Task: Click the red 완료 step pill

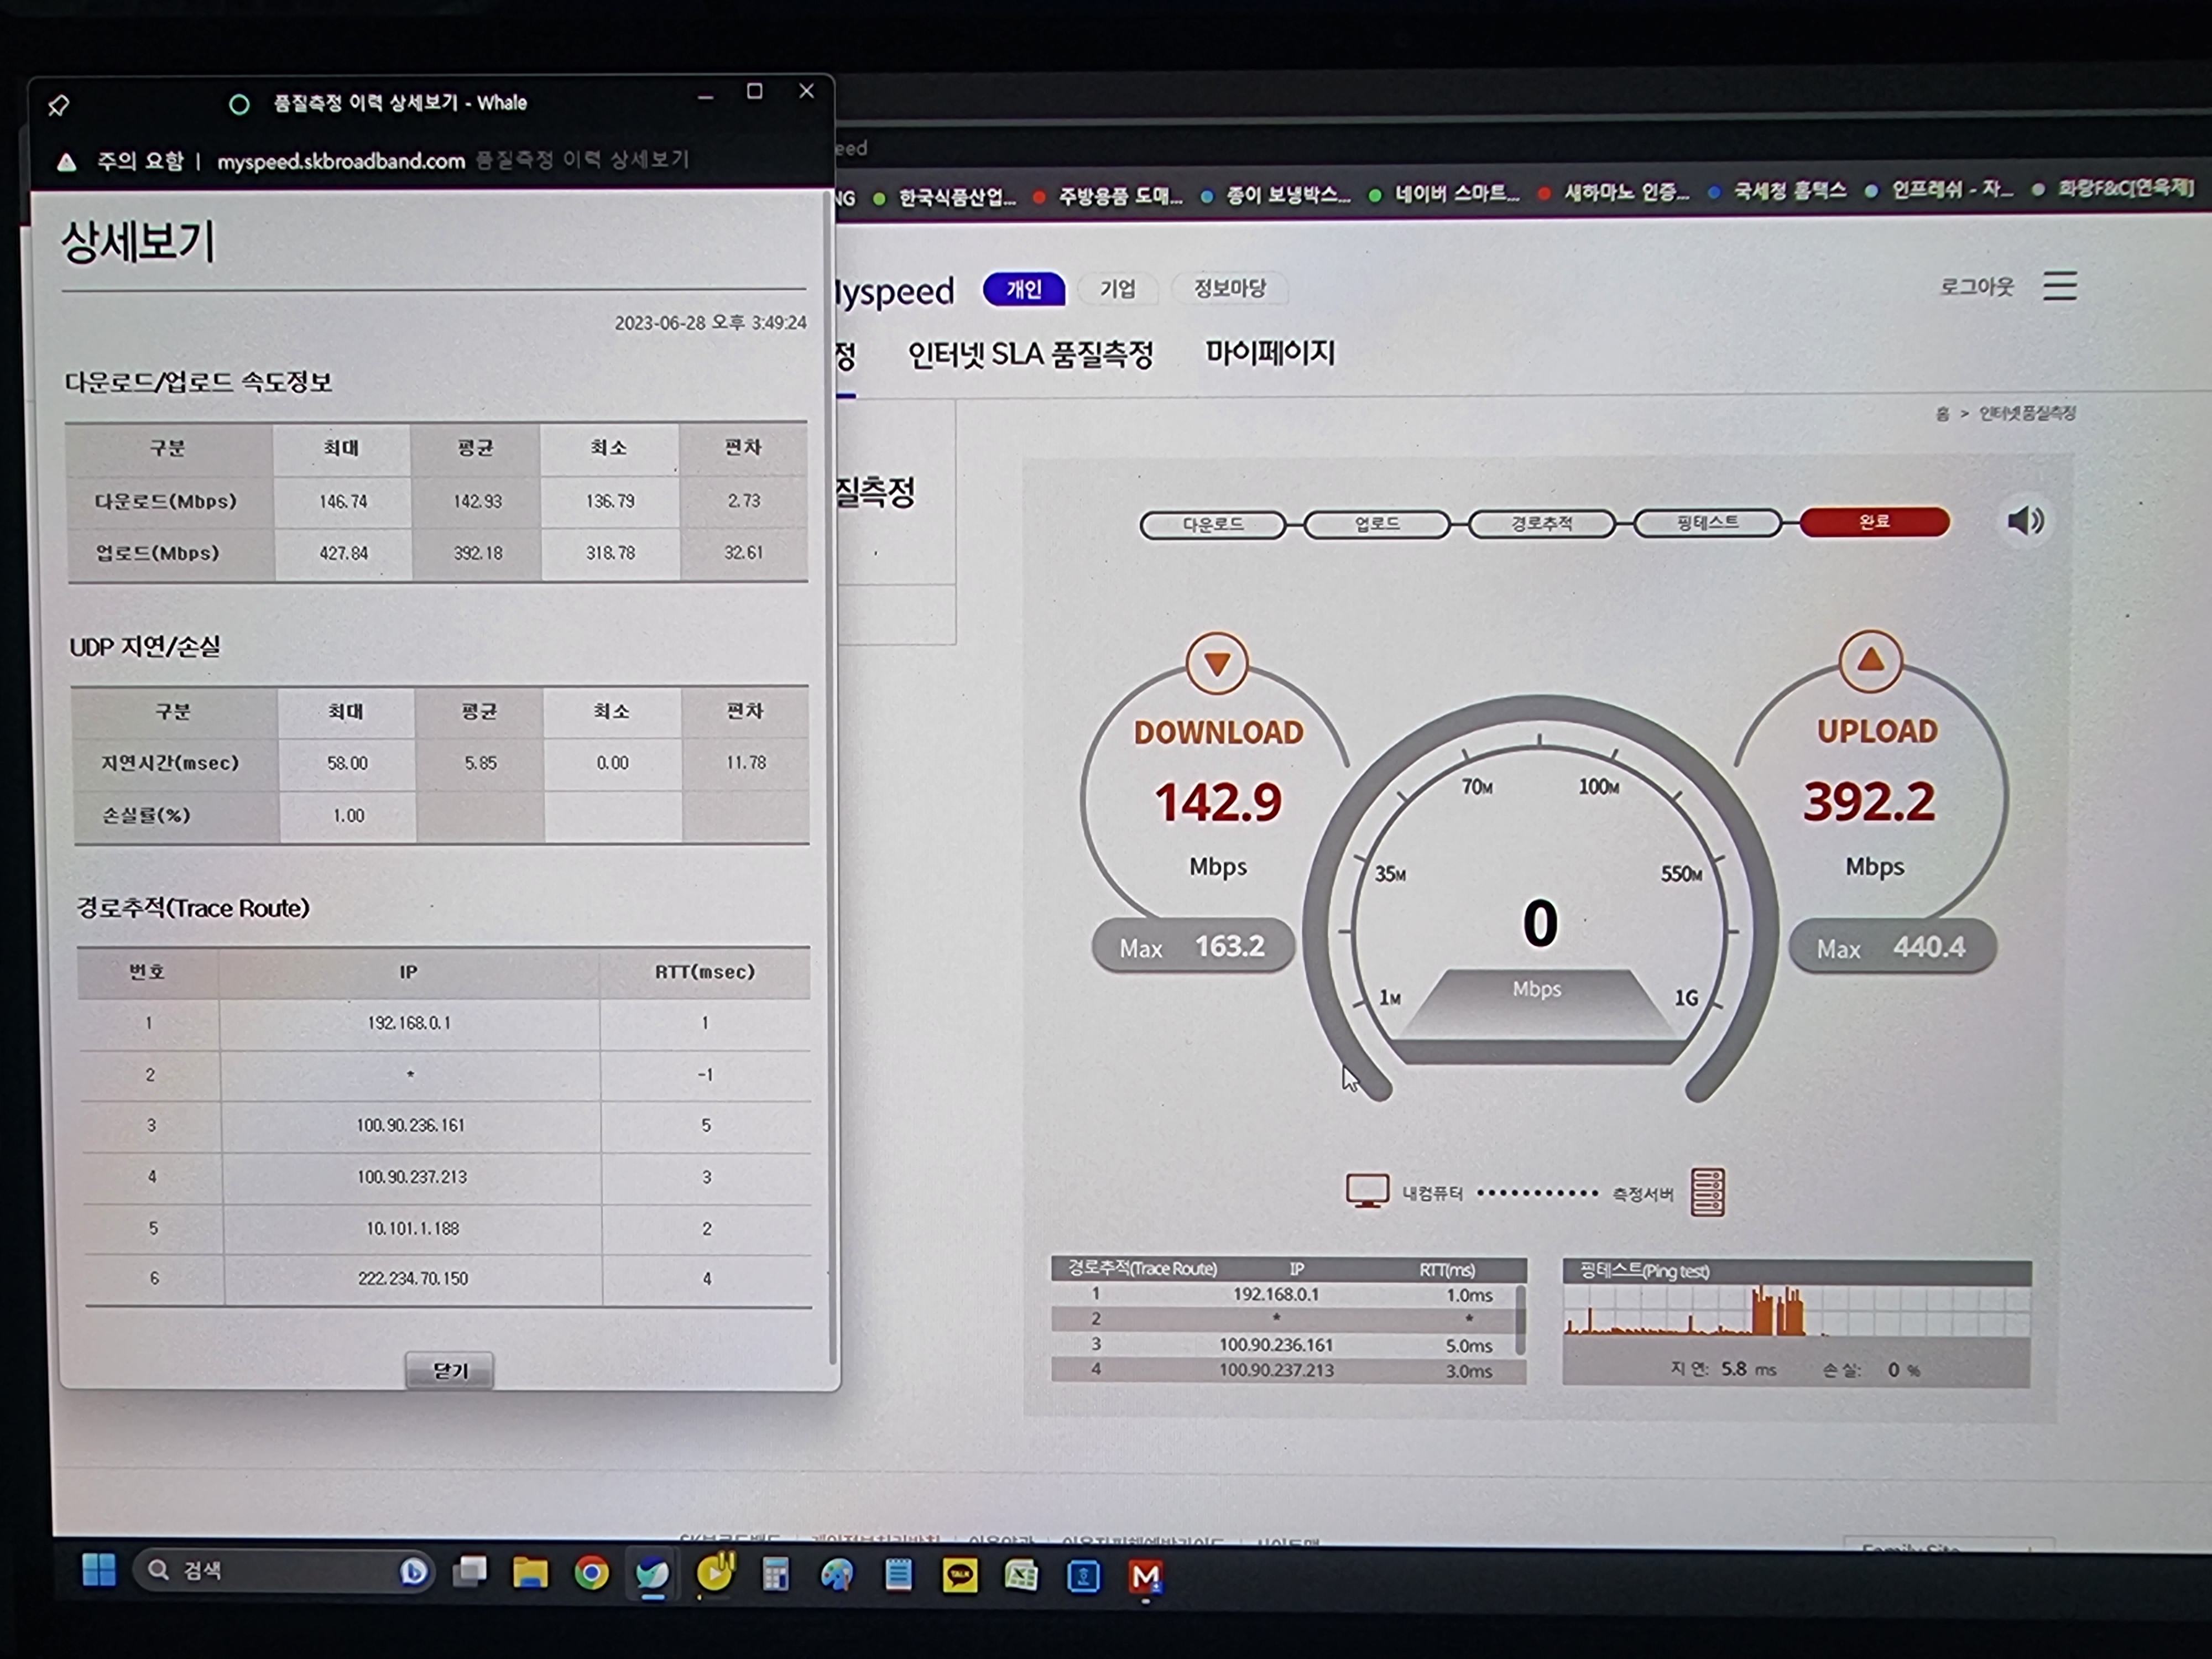Action: [1874, 521]
